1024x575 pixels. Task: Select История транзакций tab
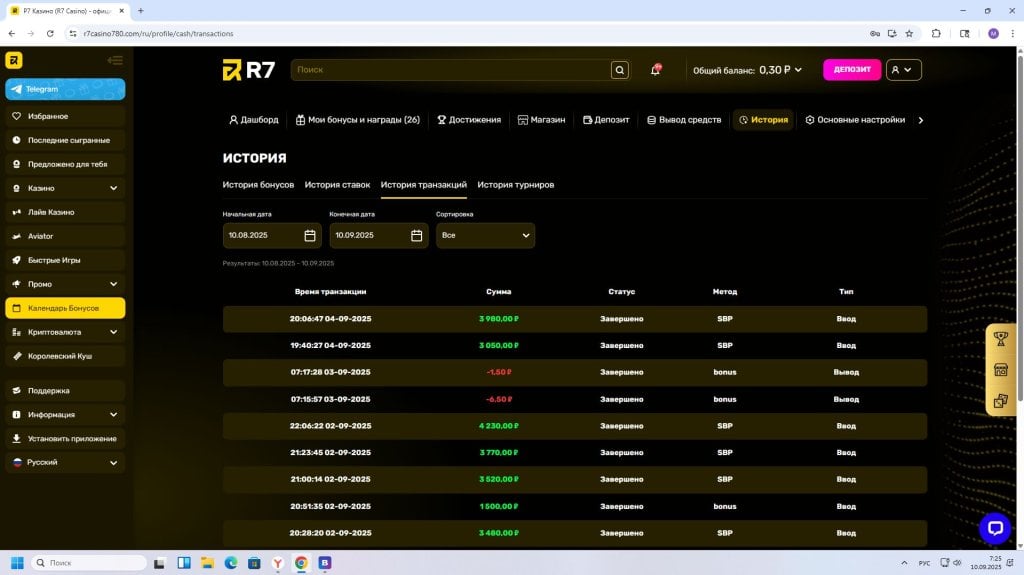coord(423,185)
